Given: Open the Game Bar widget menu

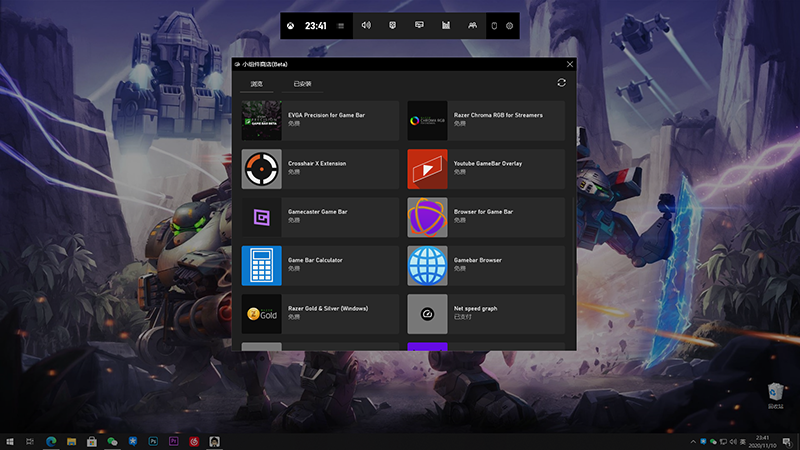Looking at the screenshot, I should point(341,25).
